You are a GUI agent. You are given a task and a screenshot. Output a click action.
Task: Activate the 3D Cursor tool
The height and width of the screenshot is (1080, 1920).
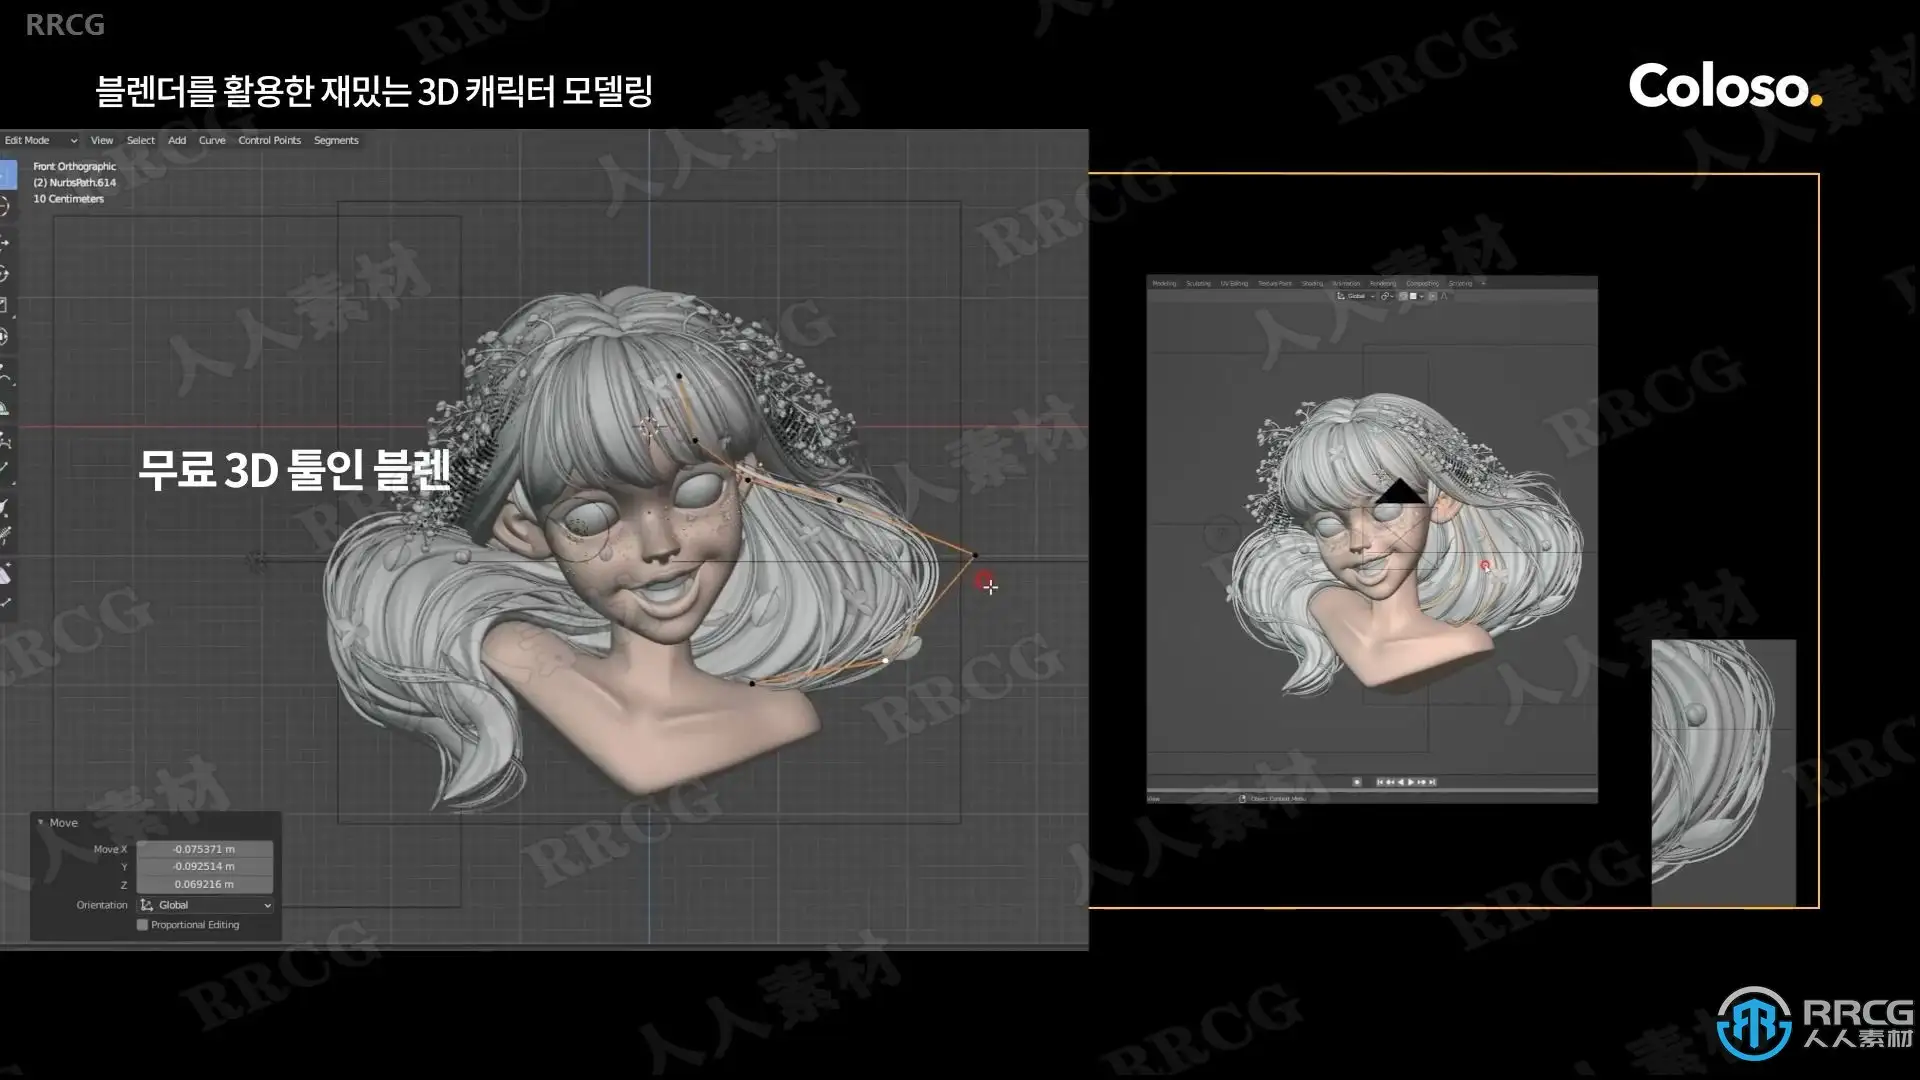coord(5,207)
